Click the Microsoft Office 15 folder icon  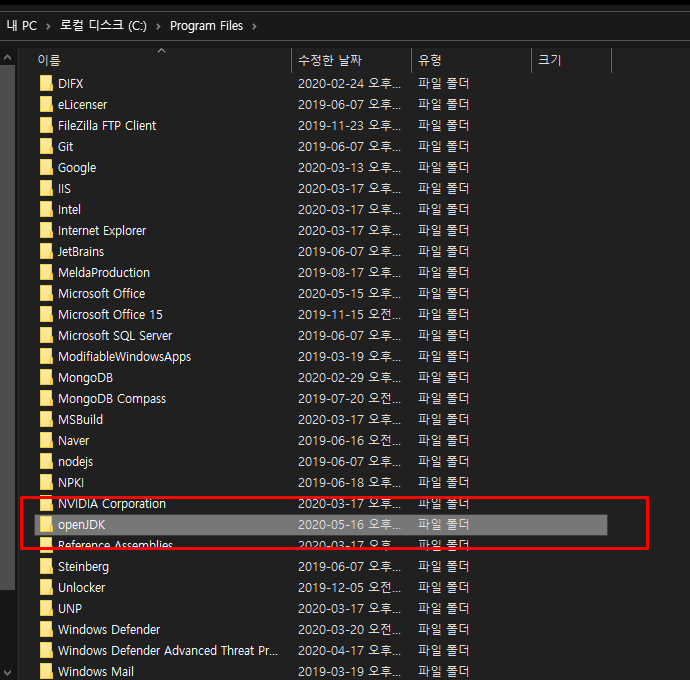point(46,314)
